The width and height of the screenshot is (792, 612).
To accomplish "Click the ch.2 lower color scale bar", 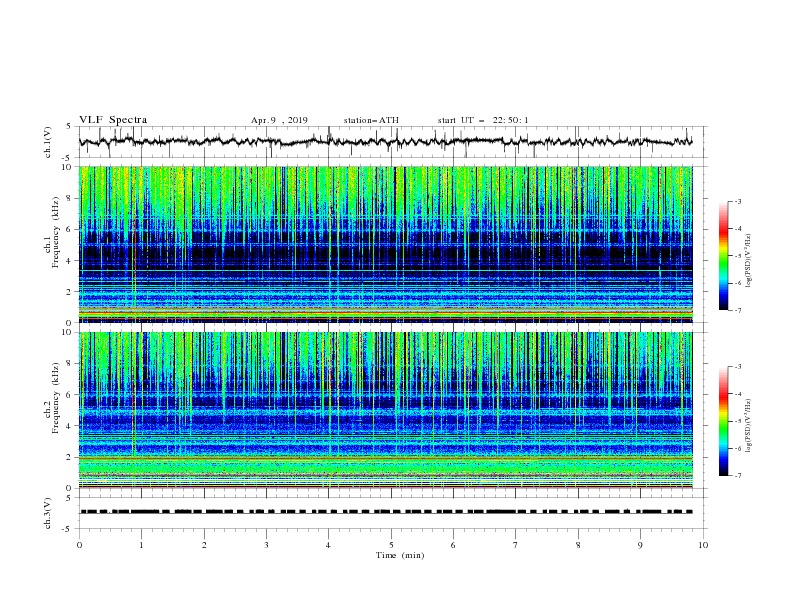I will point(723,421).
